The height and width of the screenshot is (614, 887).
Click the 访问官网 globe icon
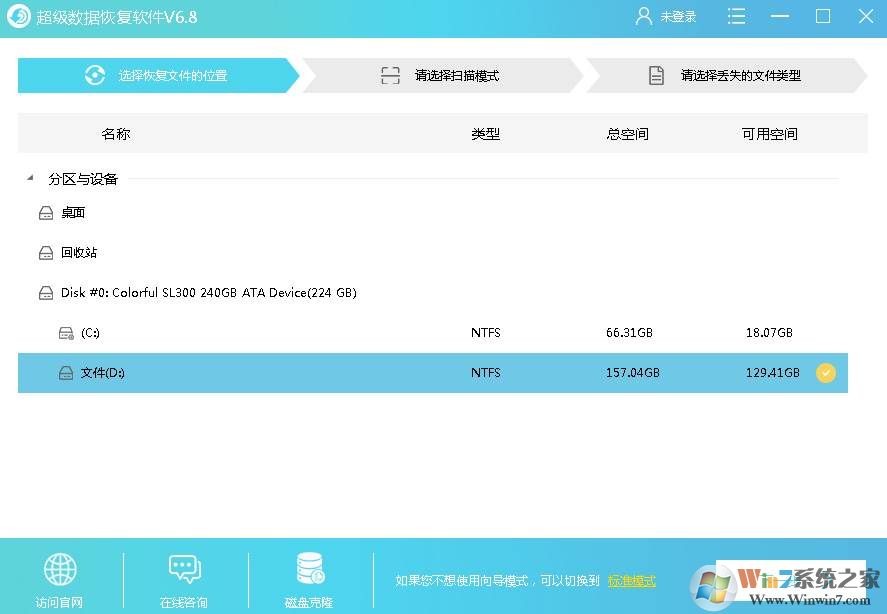[x=60, y=567]
